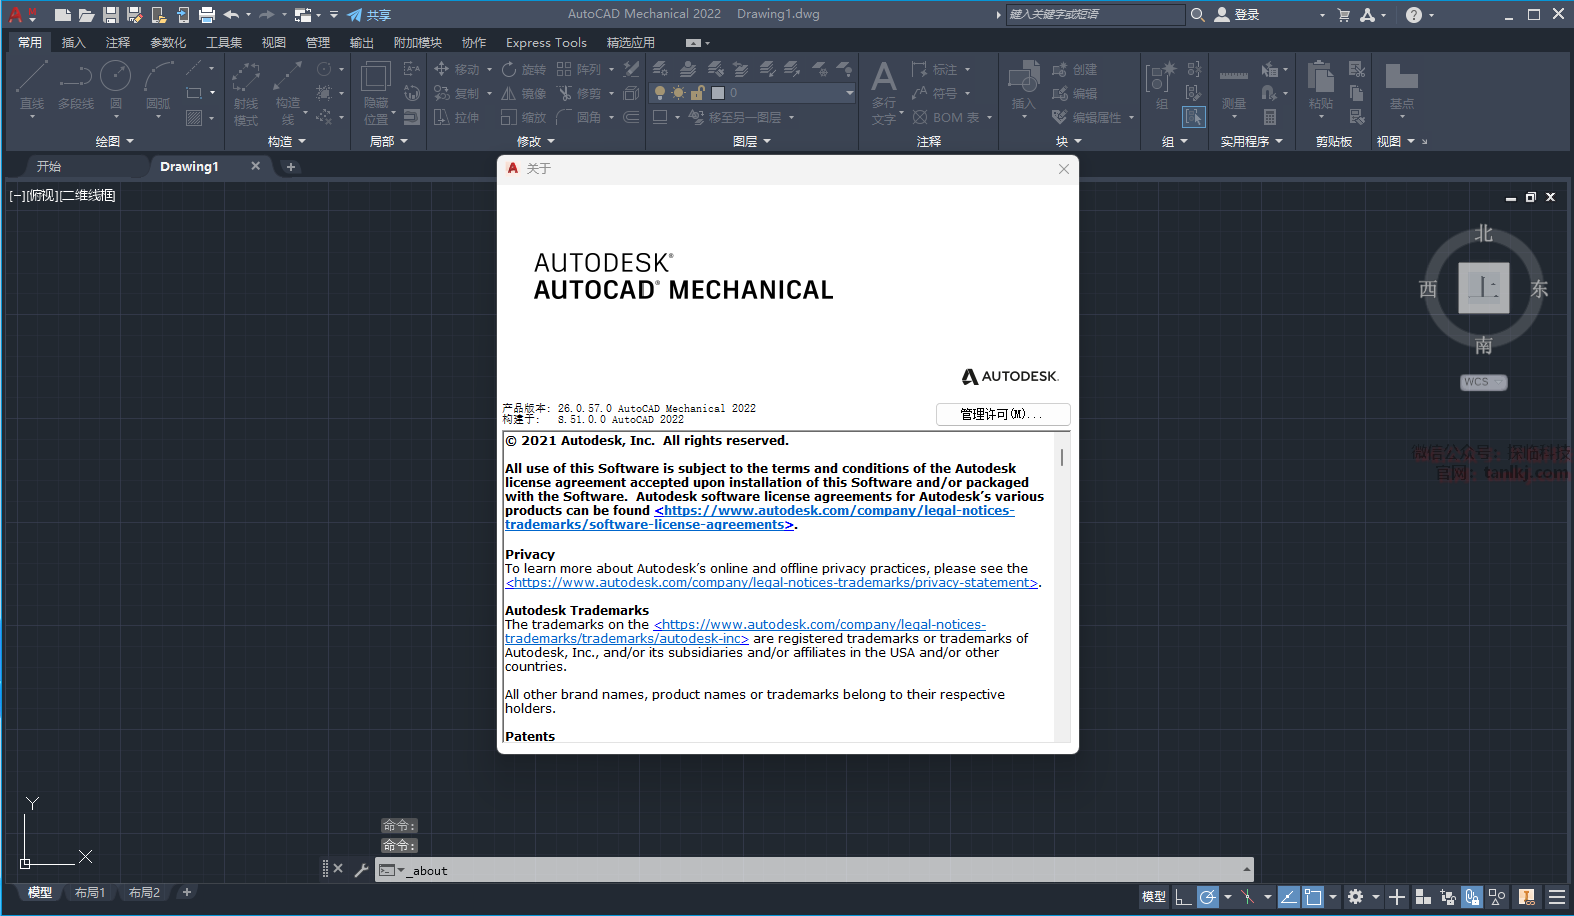
Task: Expand the 绘图 (Draw) panel
Action: pos(114,142)
